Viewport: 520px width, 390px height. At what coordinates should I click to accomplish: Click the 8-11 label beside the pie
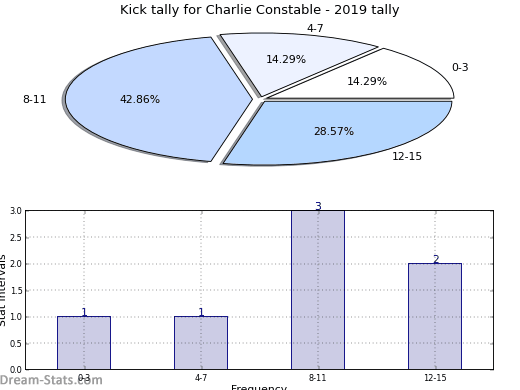tap(34, 99)
